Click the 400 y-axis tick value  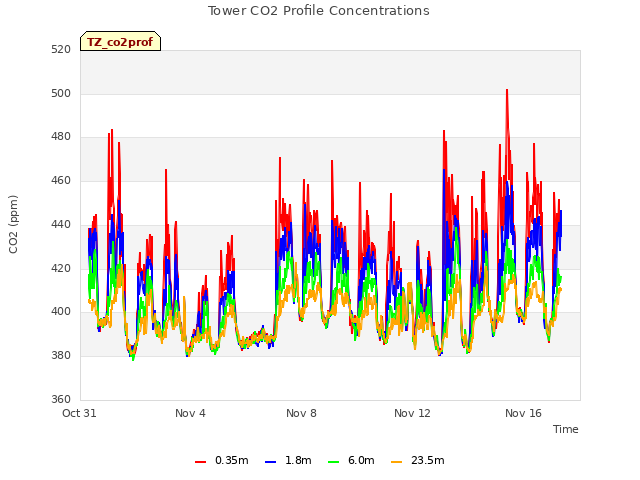click(61, 312)
